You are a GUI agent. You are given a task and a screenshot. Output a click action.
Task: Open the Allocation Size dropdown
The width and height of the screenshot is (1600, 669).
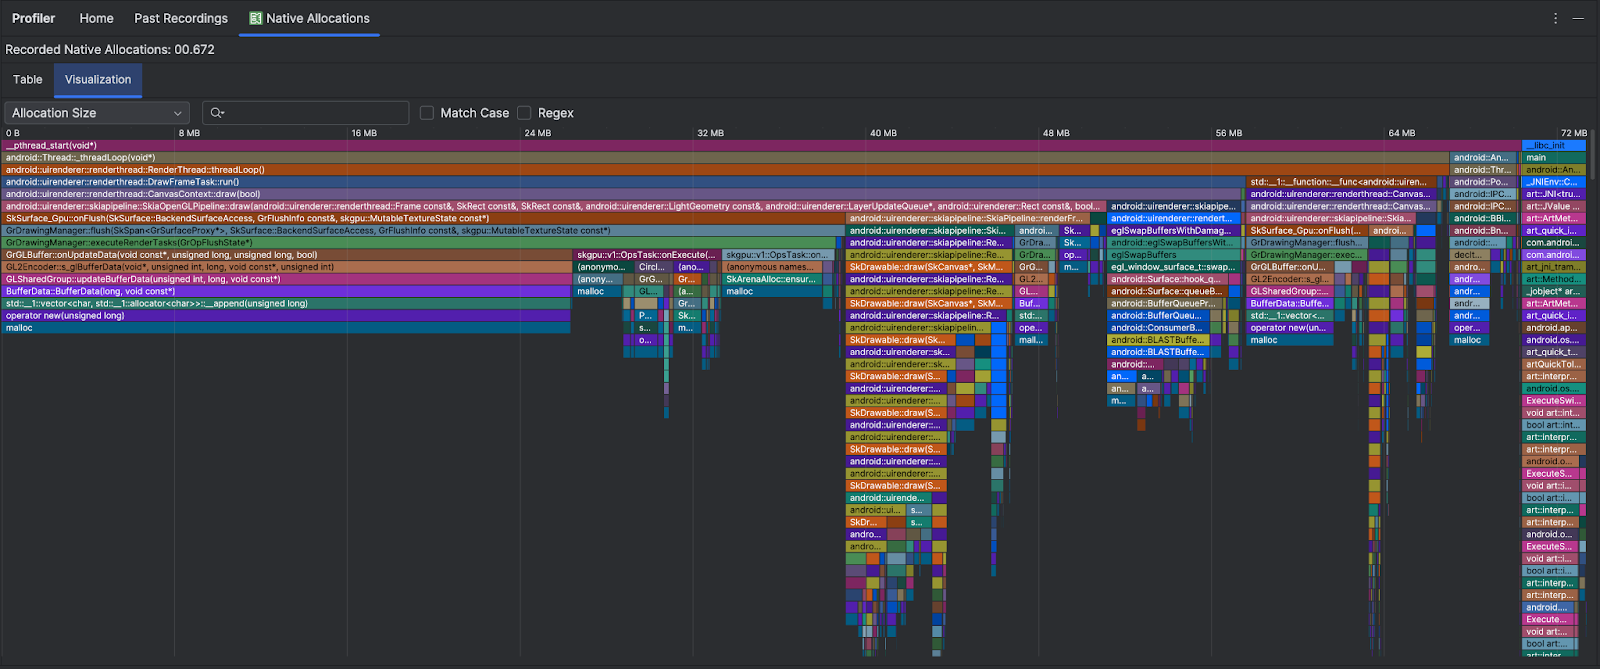(97, 113)
